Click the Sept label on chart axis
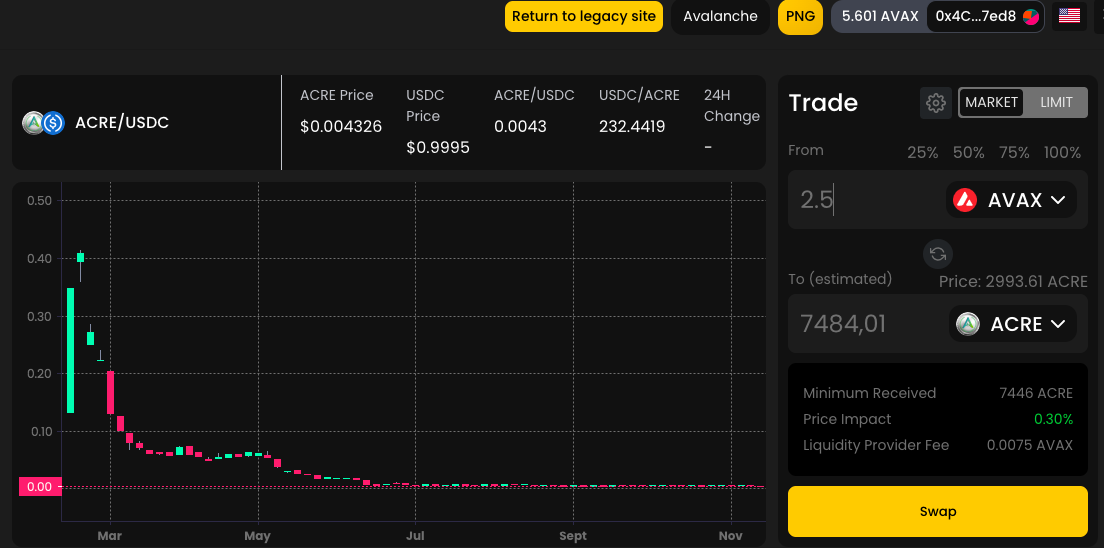 pyautogui.click(x=573, y=536)
